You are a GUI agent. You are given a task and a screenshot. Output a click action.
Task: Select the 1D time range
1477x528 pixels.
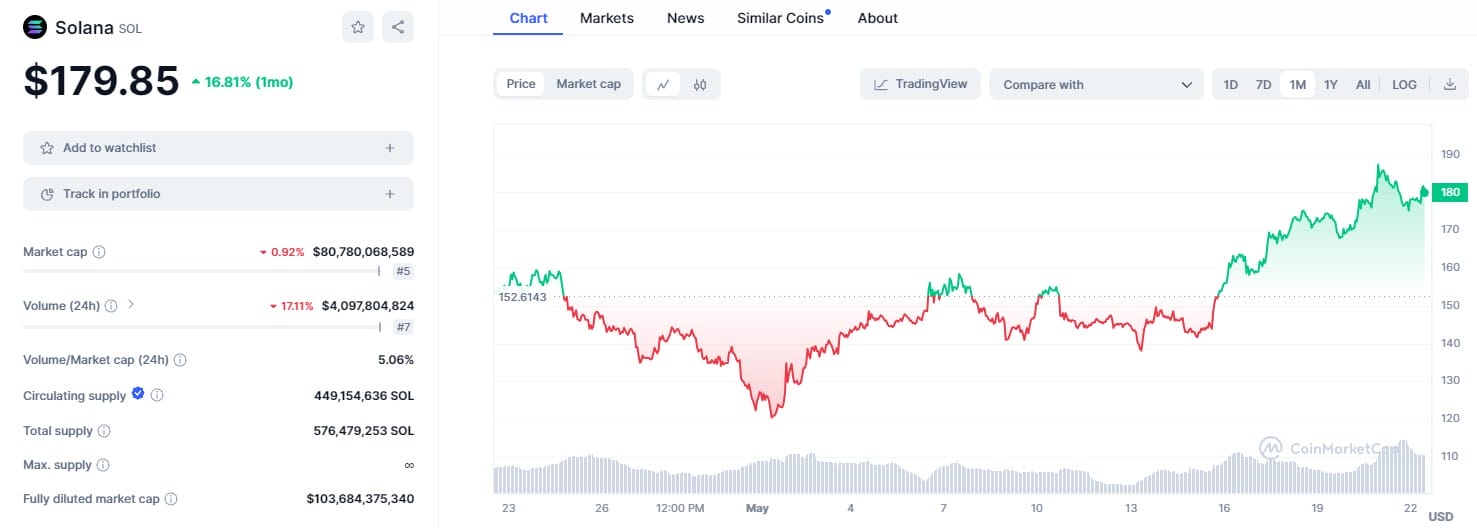pos(1231,85)
